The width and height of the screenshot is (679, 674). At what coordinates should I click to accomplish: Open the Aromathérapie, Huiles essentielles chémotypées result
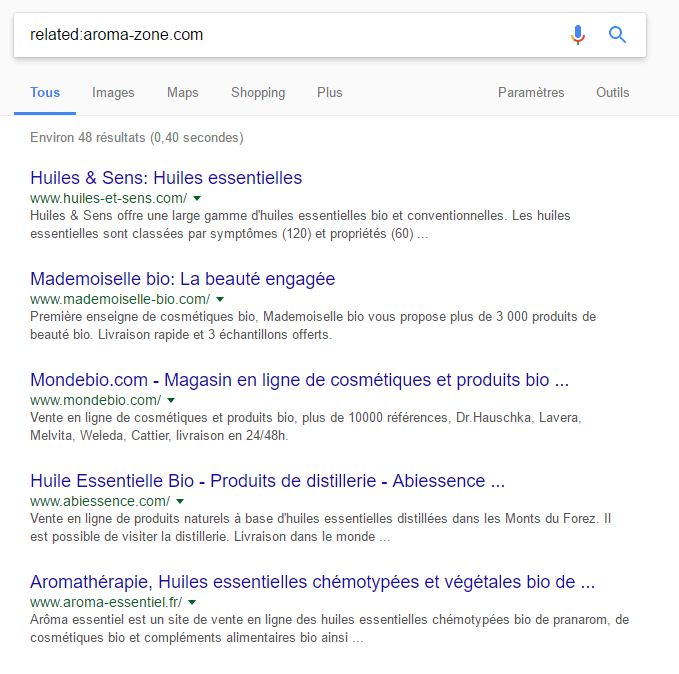[x=312, y=582]
